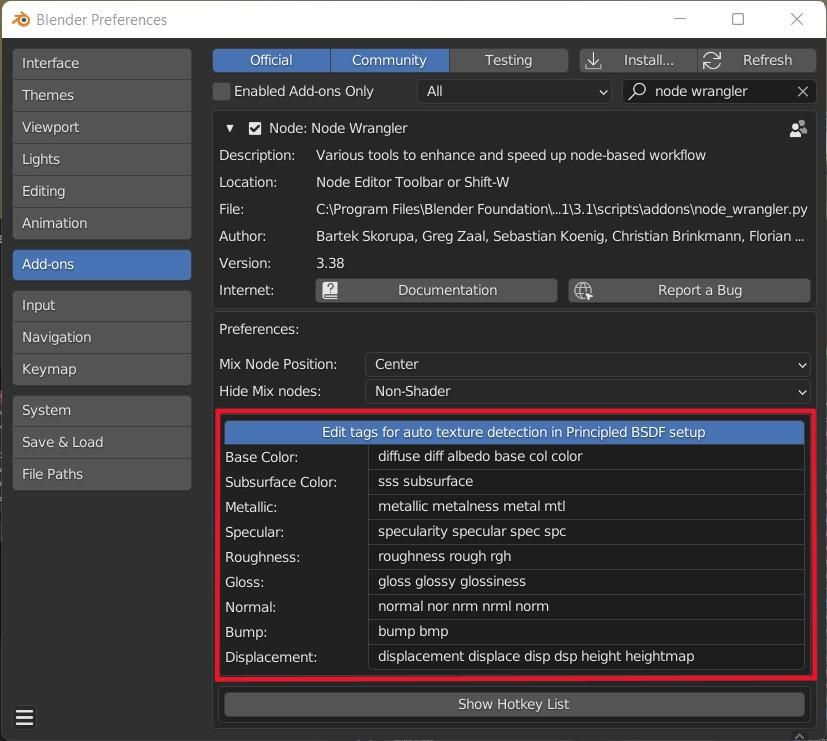This screenshot has height=741, width=827.
Task: Minimize the Blender Preferences window
Action: point(680,19)
